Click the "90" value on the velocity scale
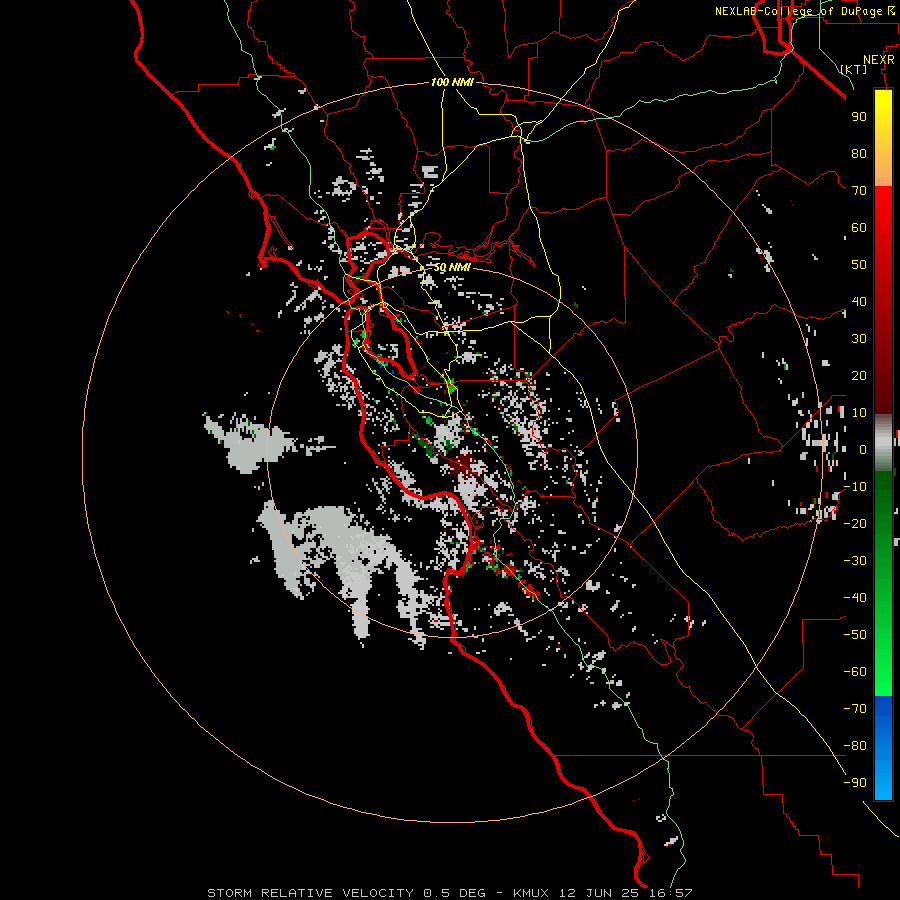This screenshot has width=900, height=900. click(859, 117)
